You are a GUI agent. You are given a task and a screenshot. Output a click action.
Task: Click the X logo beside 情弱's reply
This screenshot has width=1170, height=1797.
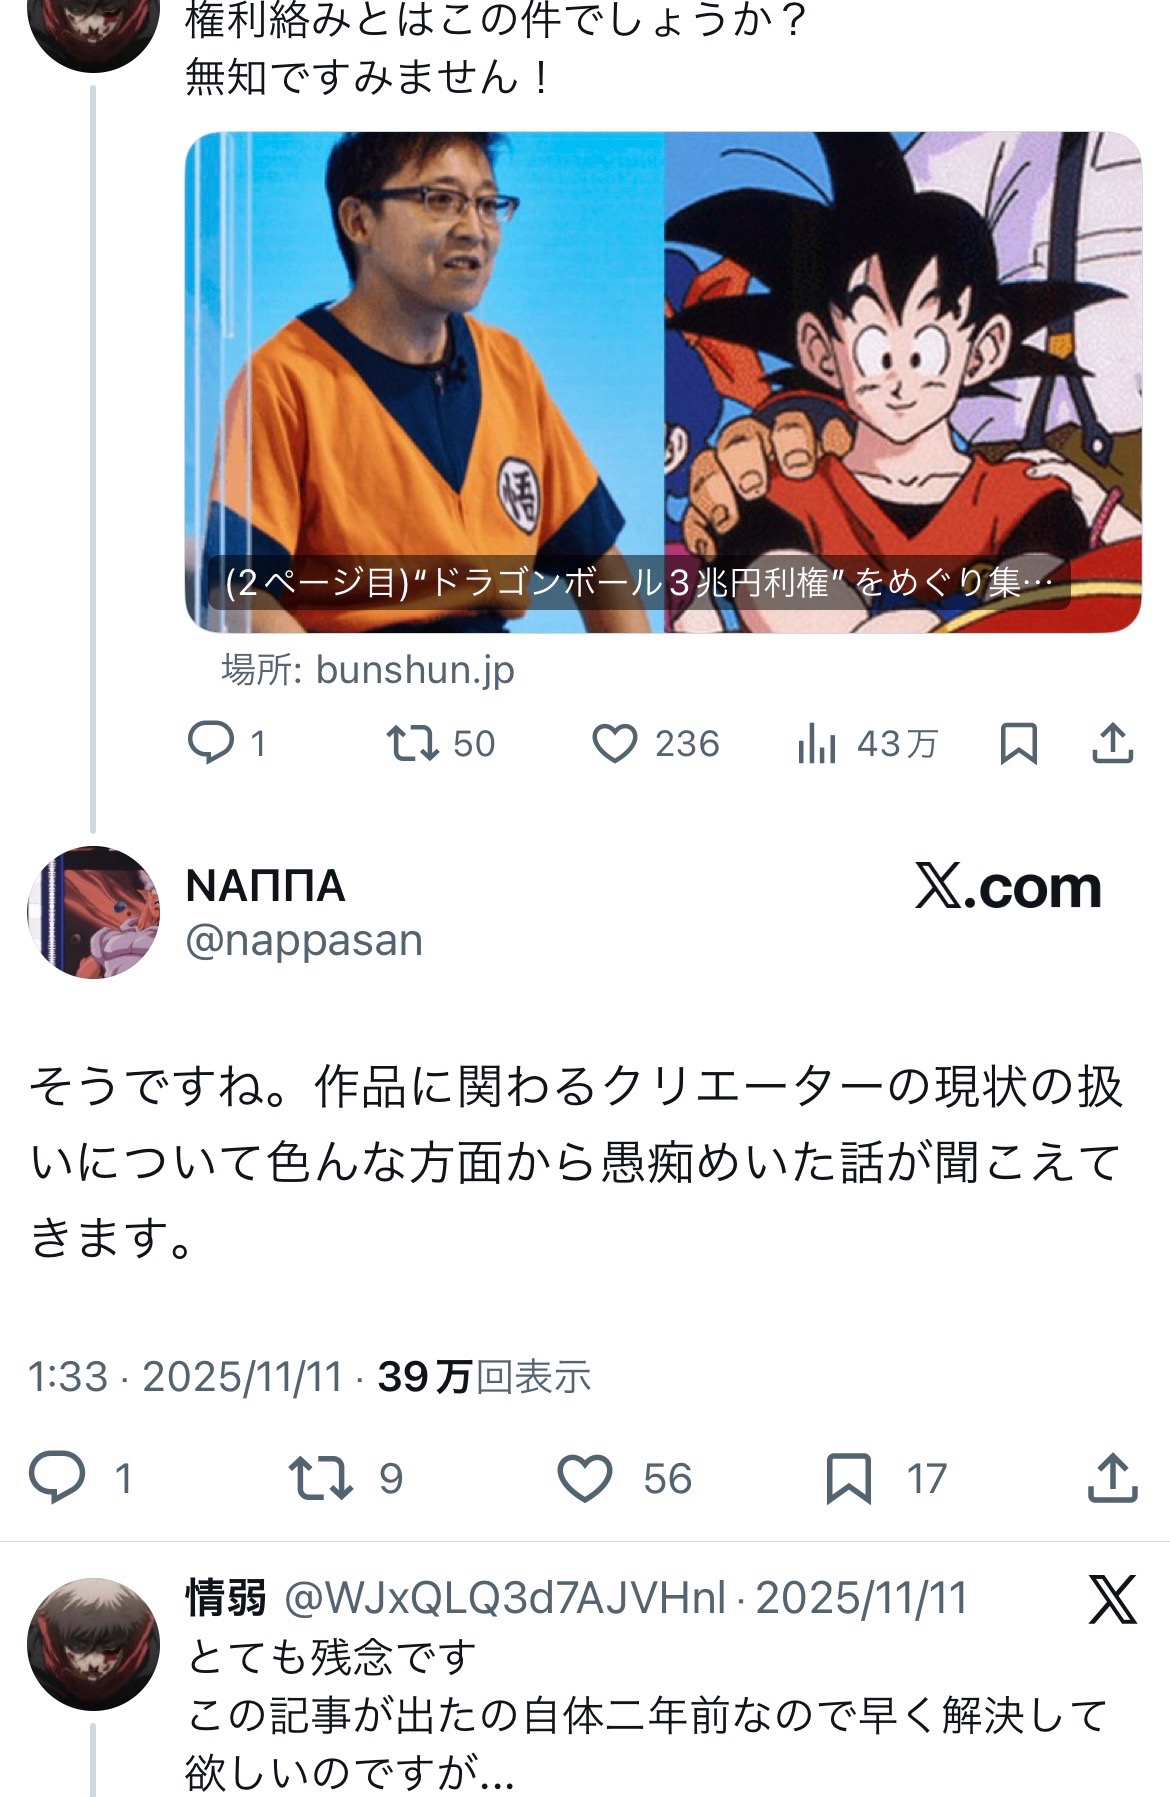1112,1598
